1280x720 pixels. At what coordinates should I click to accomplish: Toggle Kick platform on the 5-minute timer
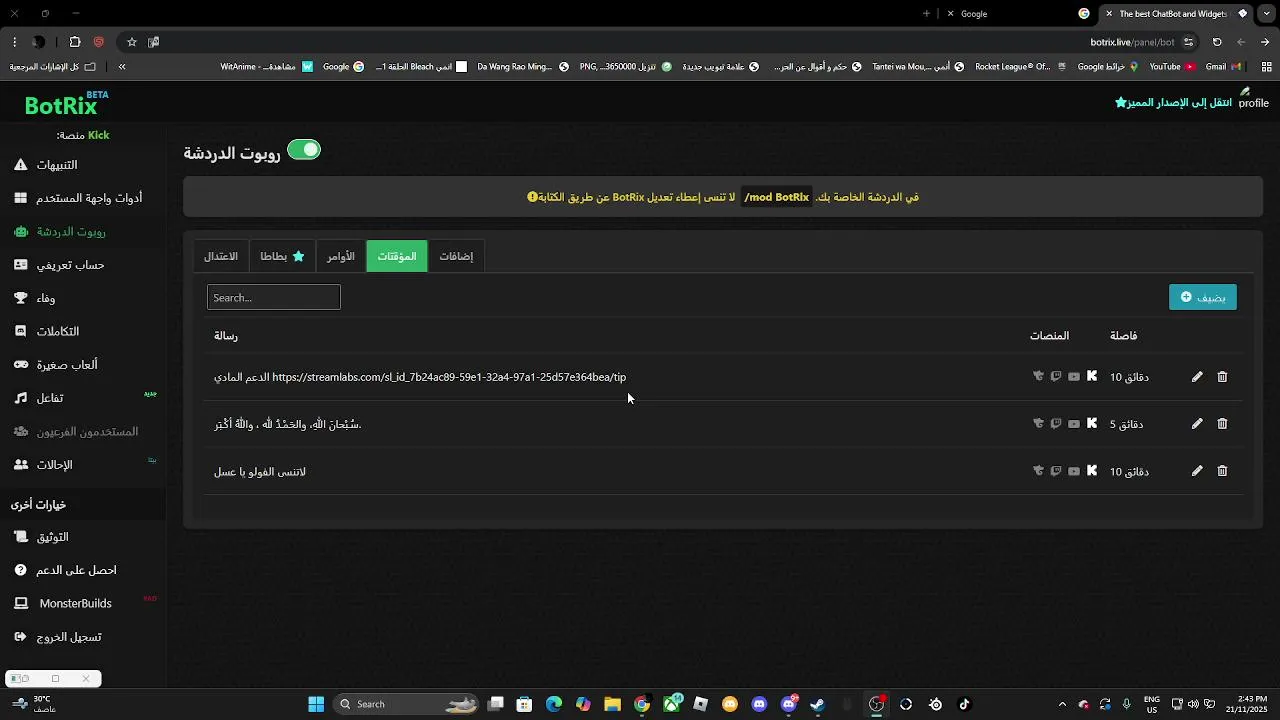[x=1092, y=424]
